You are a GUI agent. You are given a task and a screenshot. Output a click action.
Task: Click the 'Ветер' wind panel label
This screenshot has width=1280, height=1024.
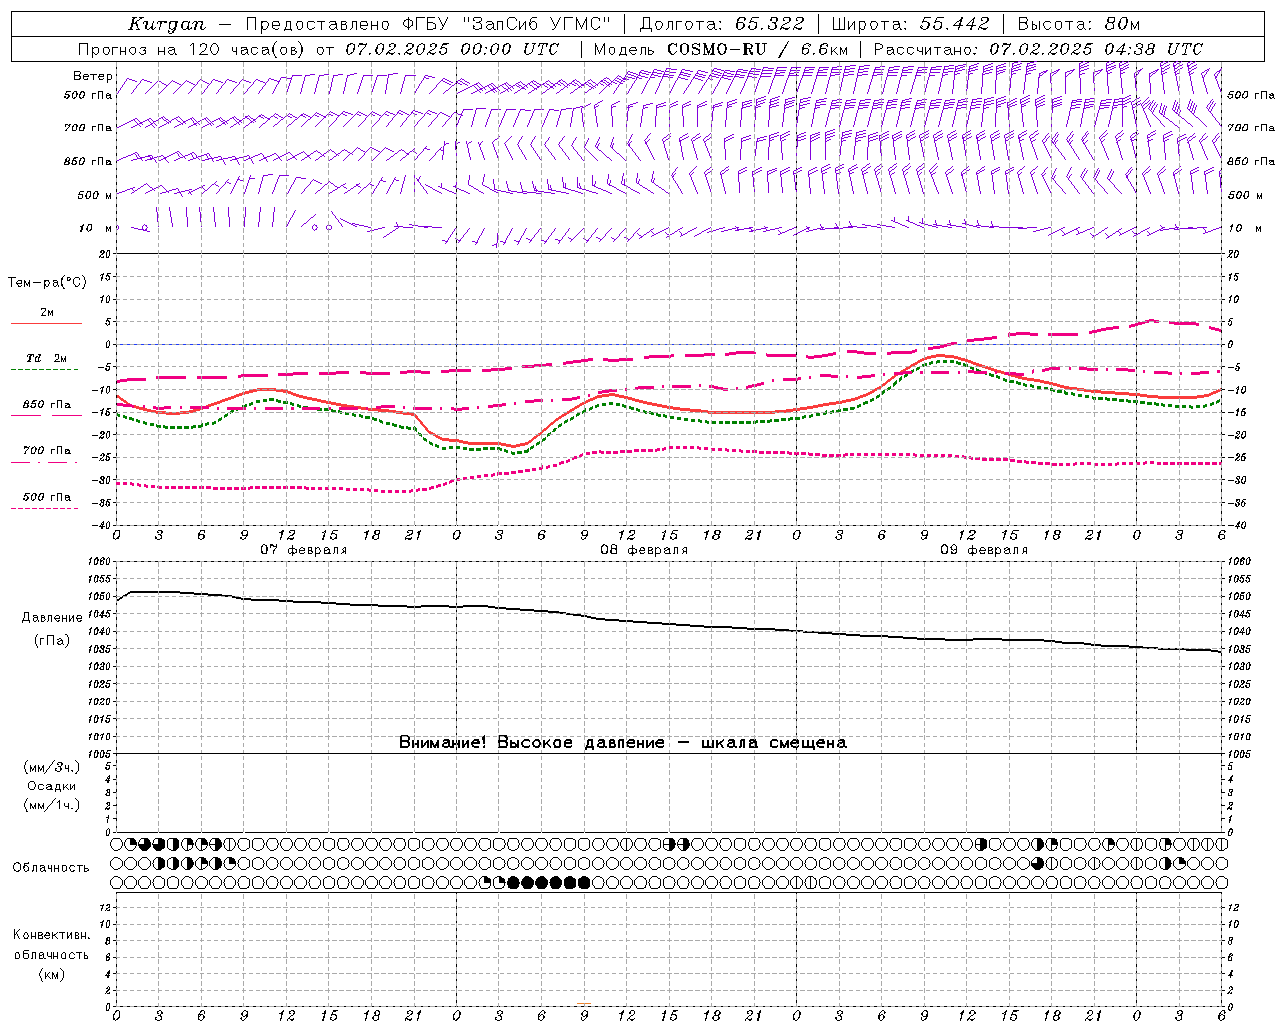click(x=92, y=76)
